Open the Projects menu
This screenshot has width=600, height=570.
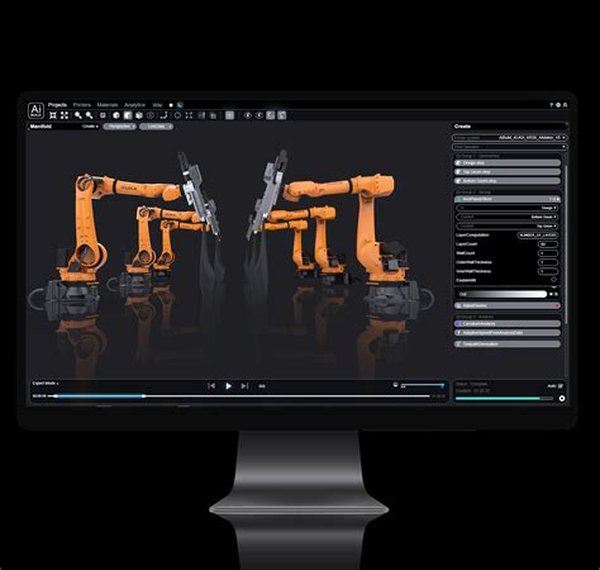pos(58,104)
